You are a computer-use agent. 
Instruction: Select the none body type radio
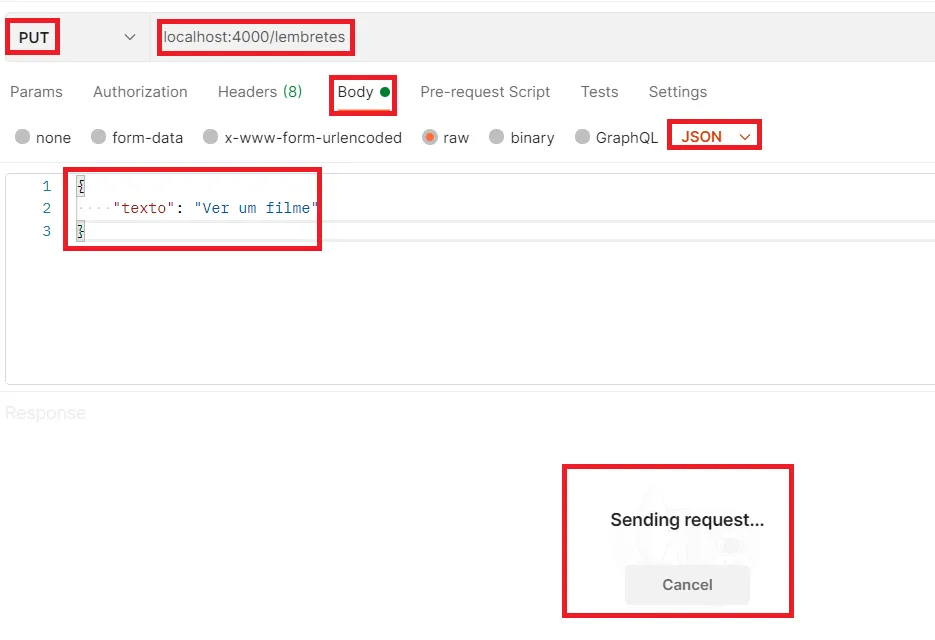point(23,137)
